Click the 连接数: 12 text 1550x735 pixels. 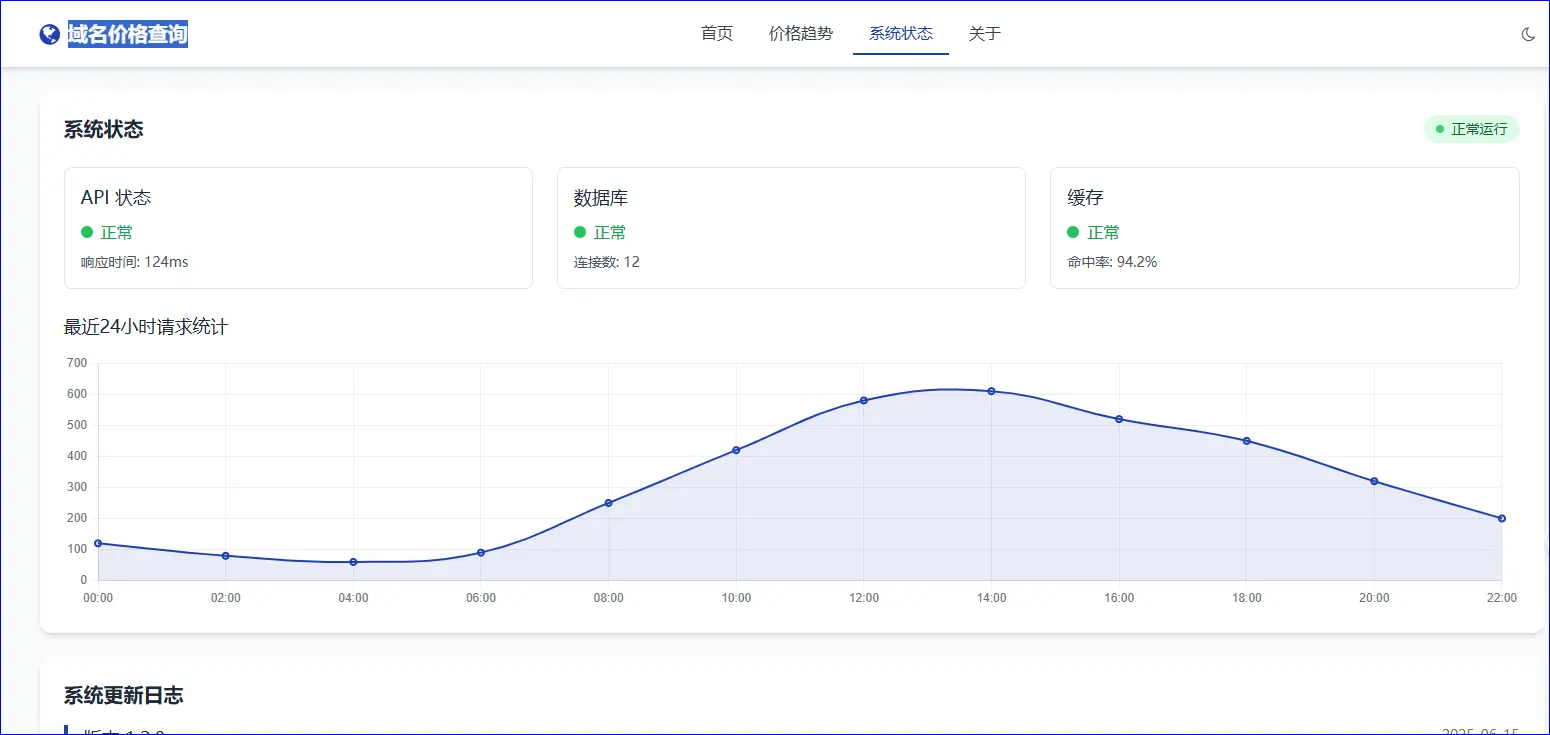tap(607, 262)
